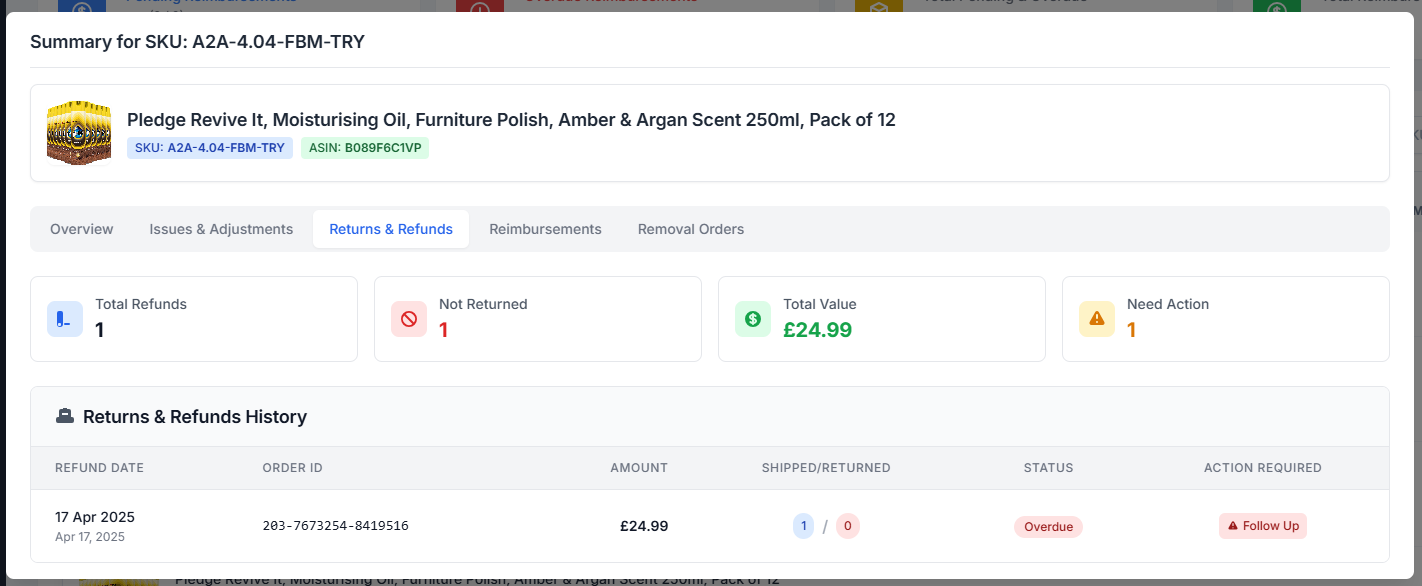Click the Total Refunds card icon
The height and width of the screenshot is (586, 1422).
[65, 319]
